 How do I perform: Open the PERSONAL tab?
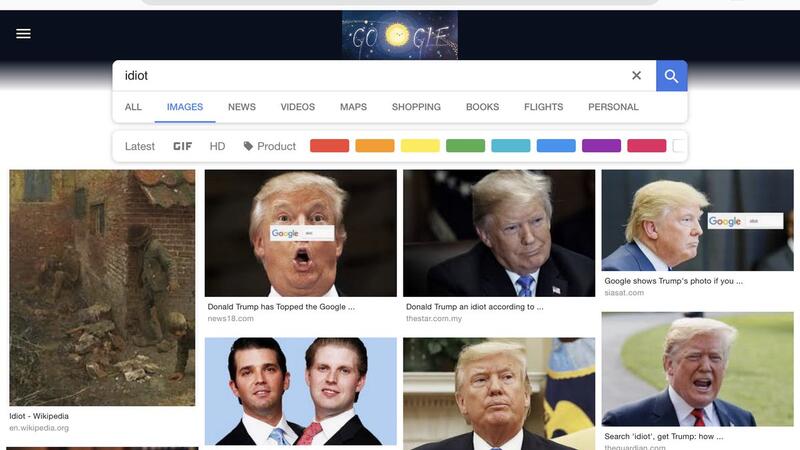coord(613,107)
